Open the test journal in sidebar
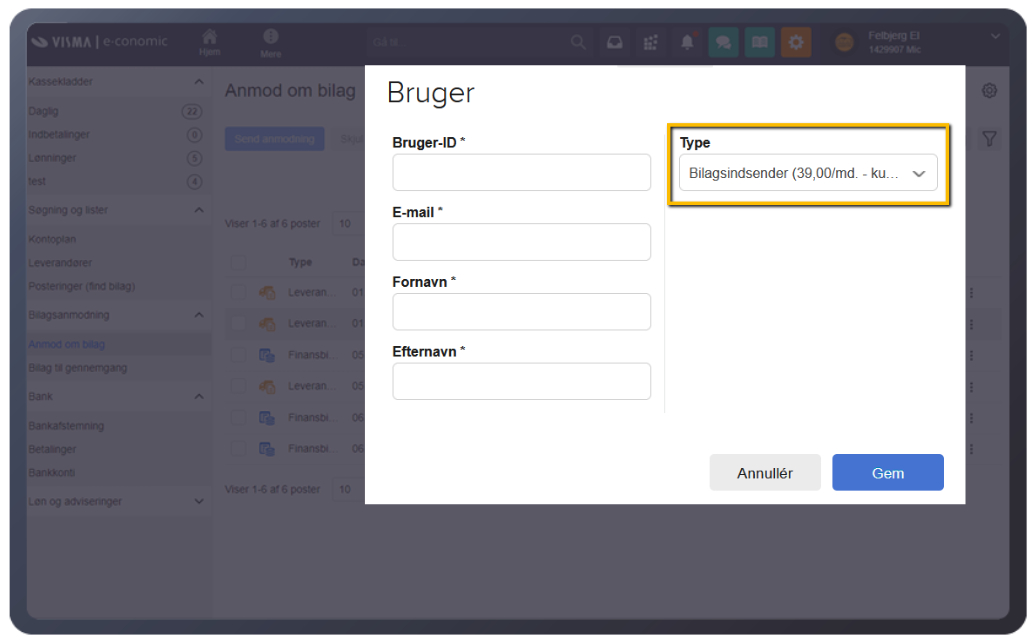 pyautogui.click(x=37, y=181)
